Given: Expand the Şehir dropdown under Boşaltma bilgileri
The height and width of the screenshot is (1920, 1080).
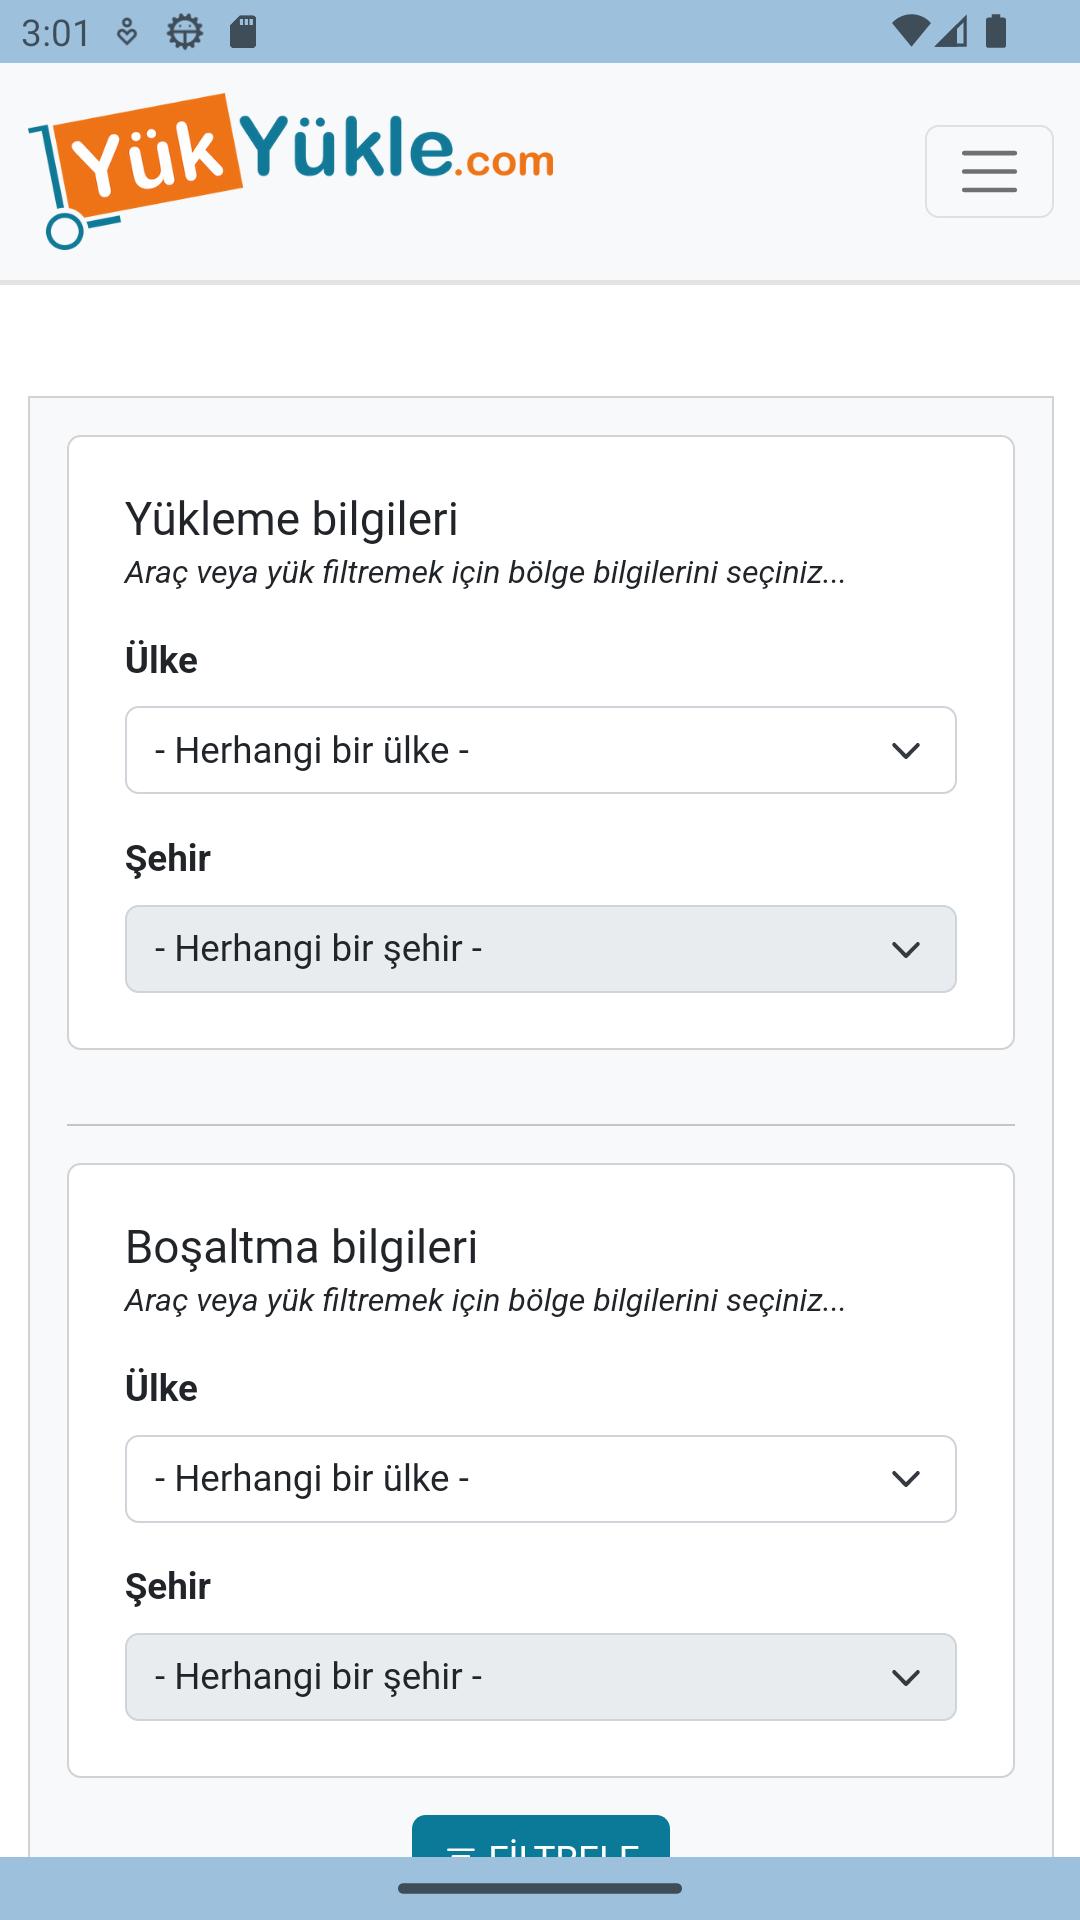Looking at the screenshot, I should coord(541,1677).
